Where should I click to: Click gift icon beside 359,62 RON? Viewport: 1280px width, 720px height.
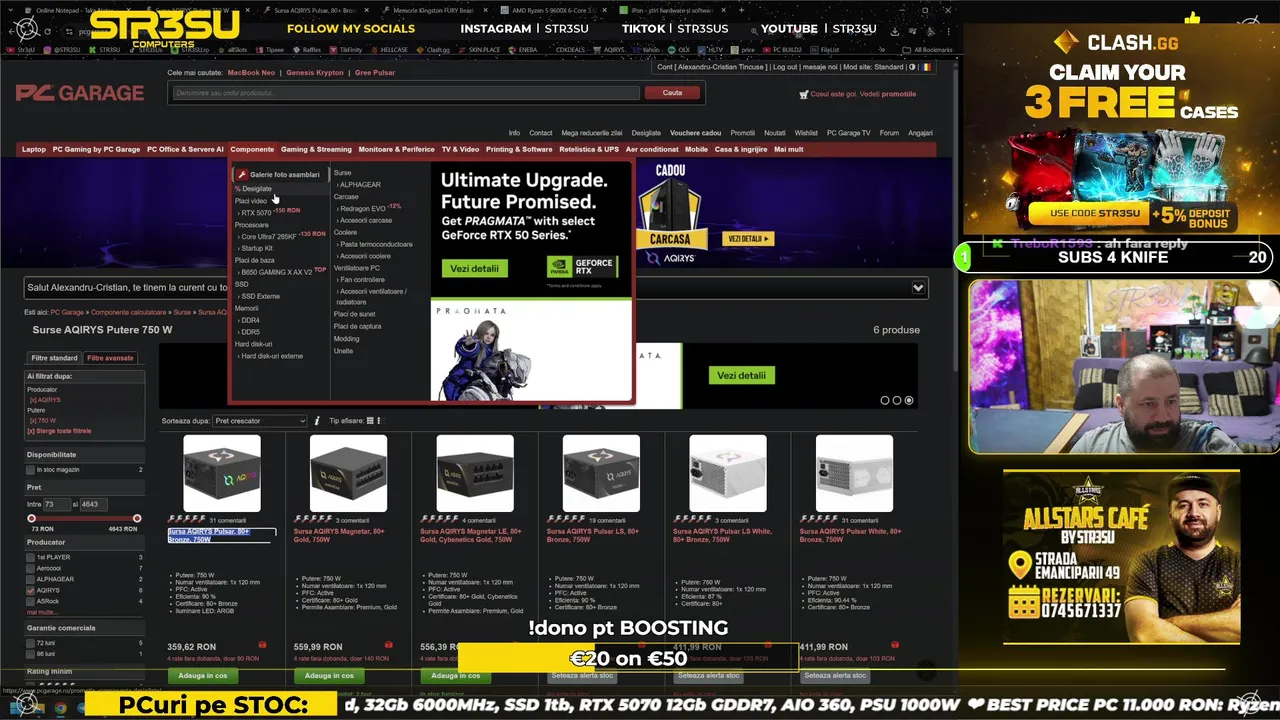(262, 646)
